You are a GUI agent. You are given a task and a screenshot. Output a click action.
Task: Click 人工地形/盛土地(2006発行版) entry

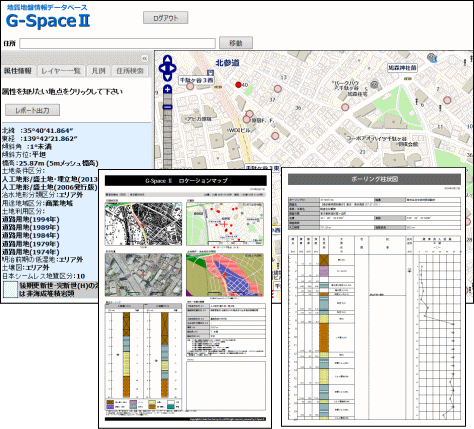(x=50, y=187)
